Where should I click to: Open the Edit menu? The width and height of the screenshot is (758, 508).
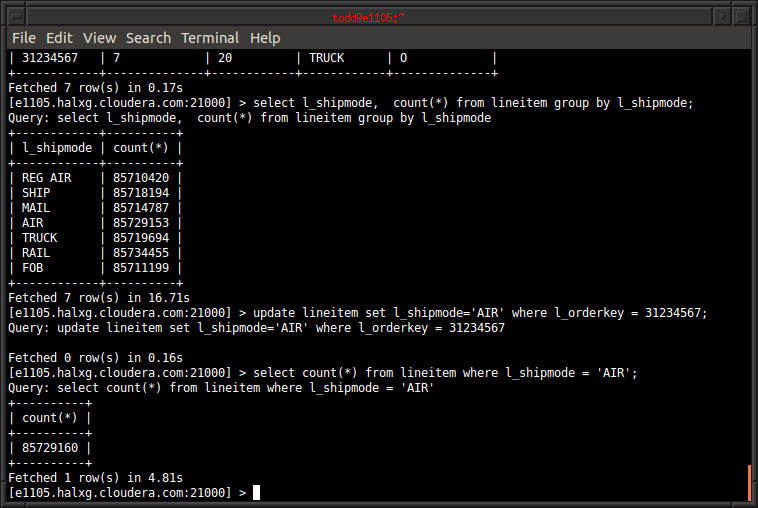(59, 38)
